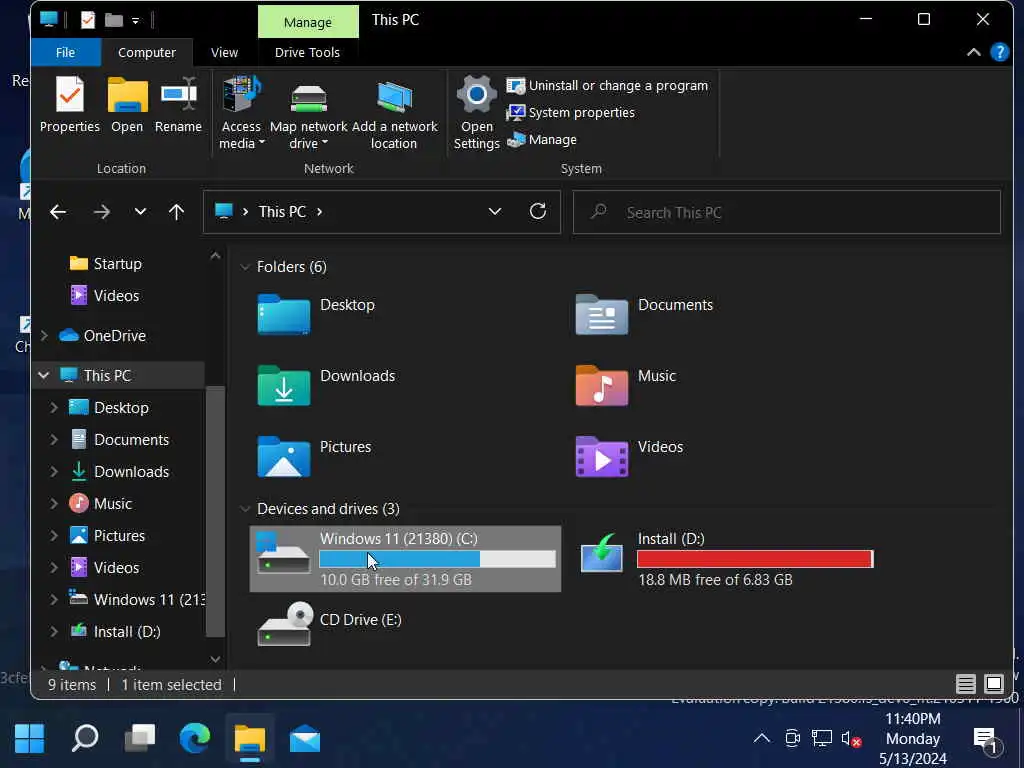1024x768 pixels.
Task: Open the Quick Access Toolbar customize dropdown
Action: (135, 20)
